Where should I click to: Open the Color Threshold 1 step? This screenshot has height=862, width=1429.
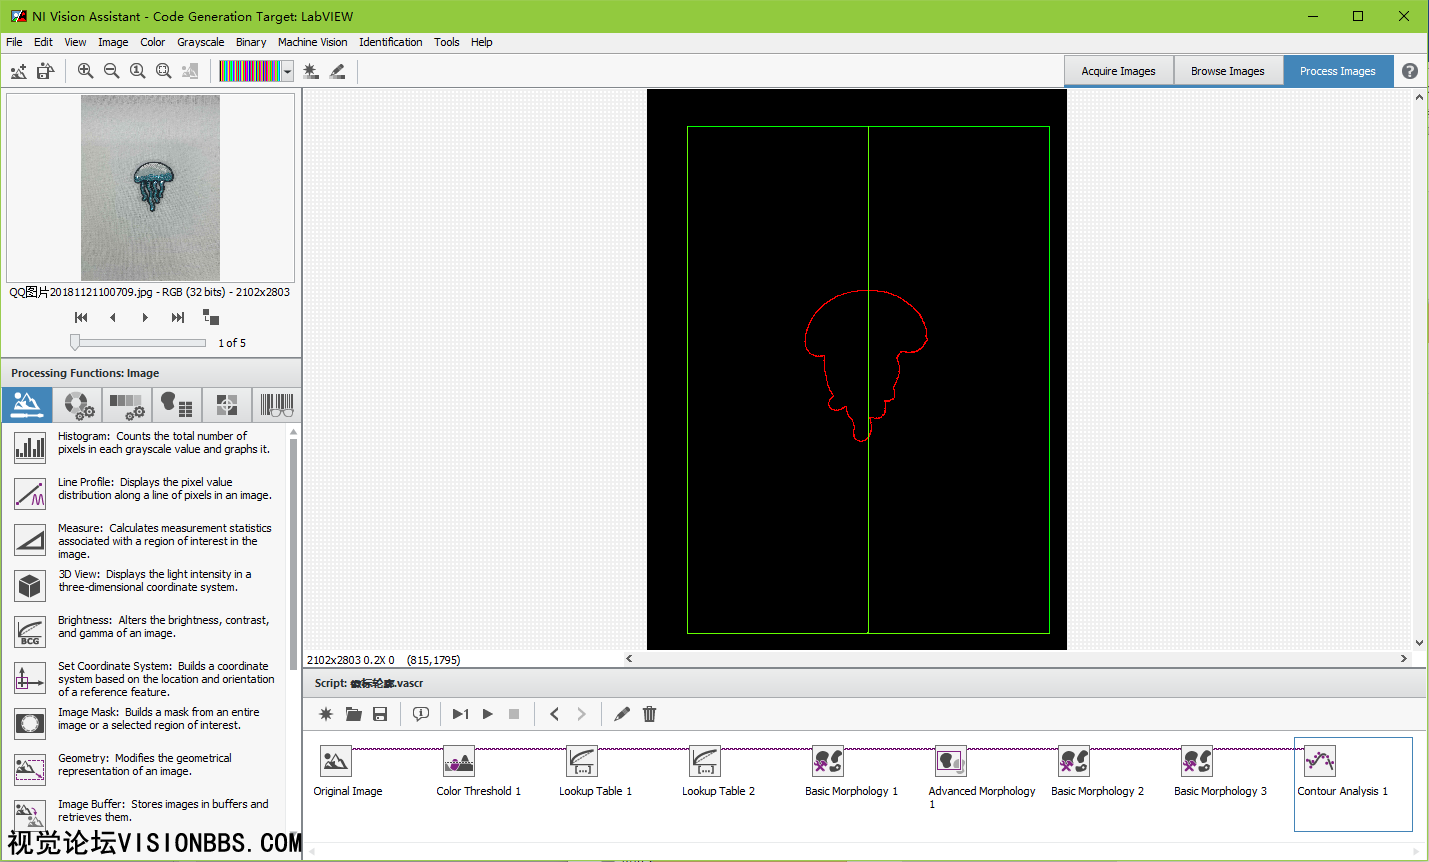(x=459, y=762)
